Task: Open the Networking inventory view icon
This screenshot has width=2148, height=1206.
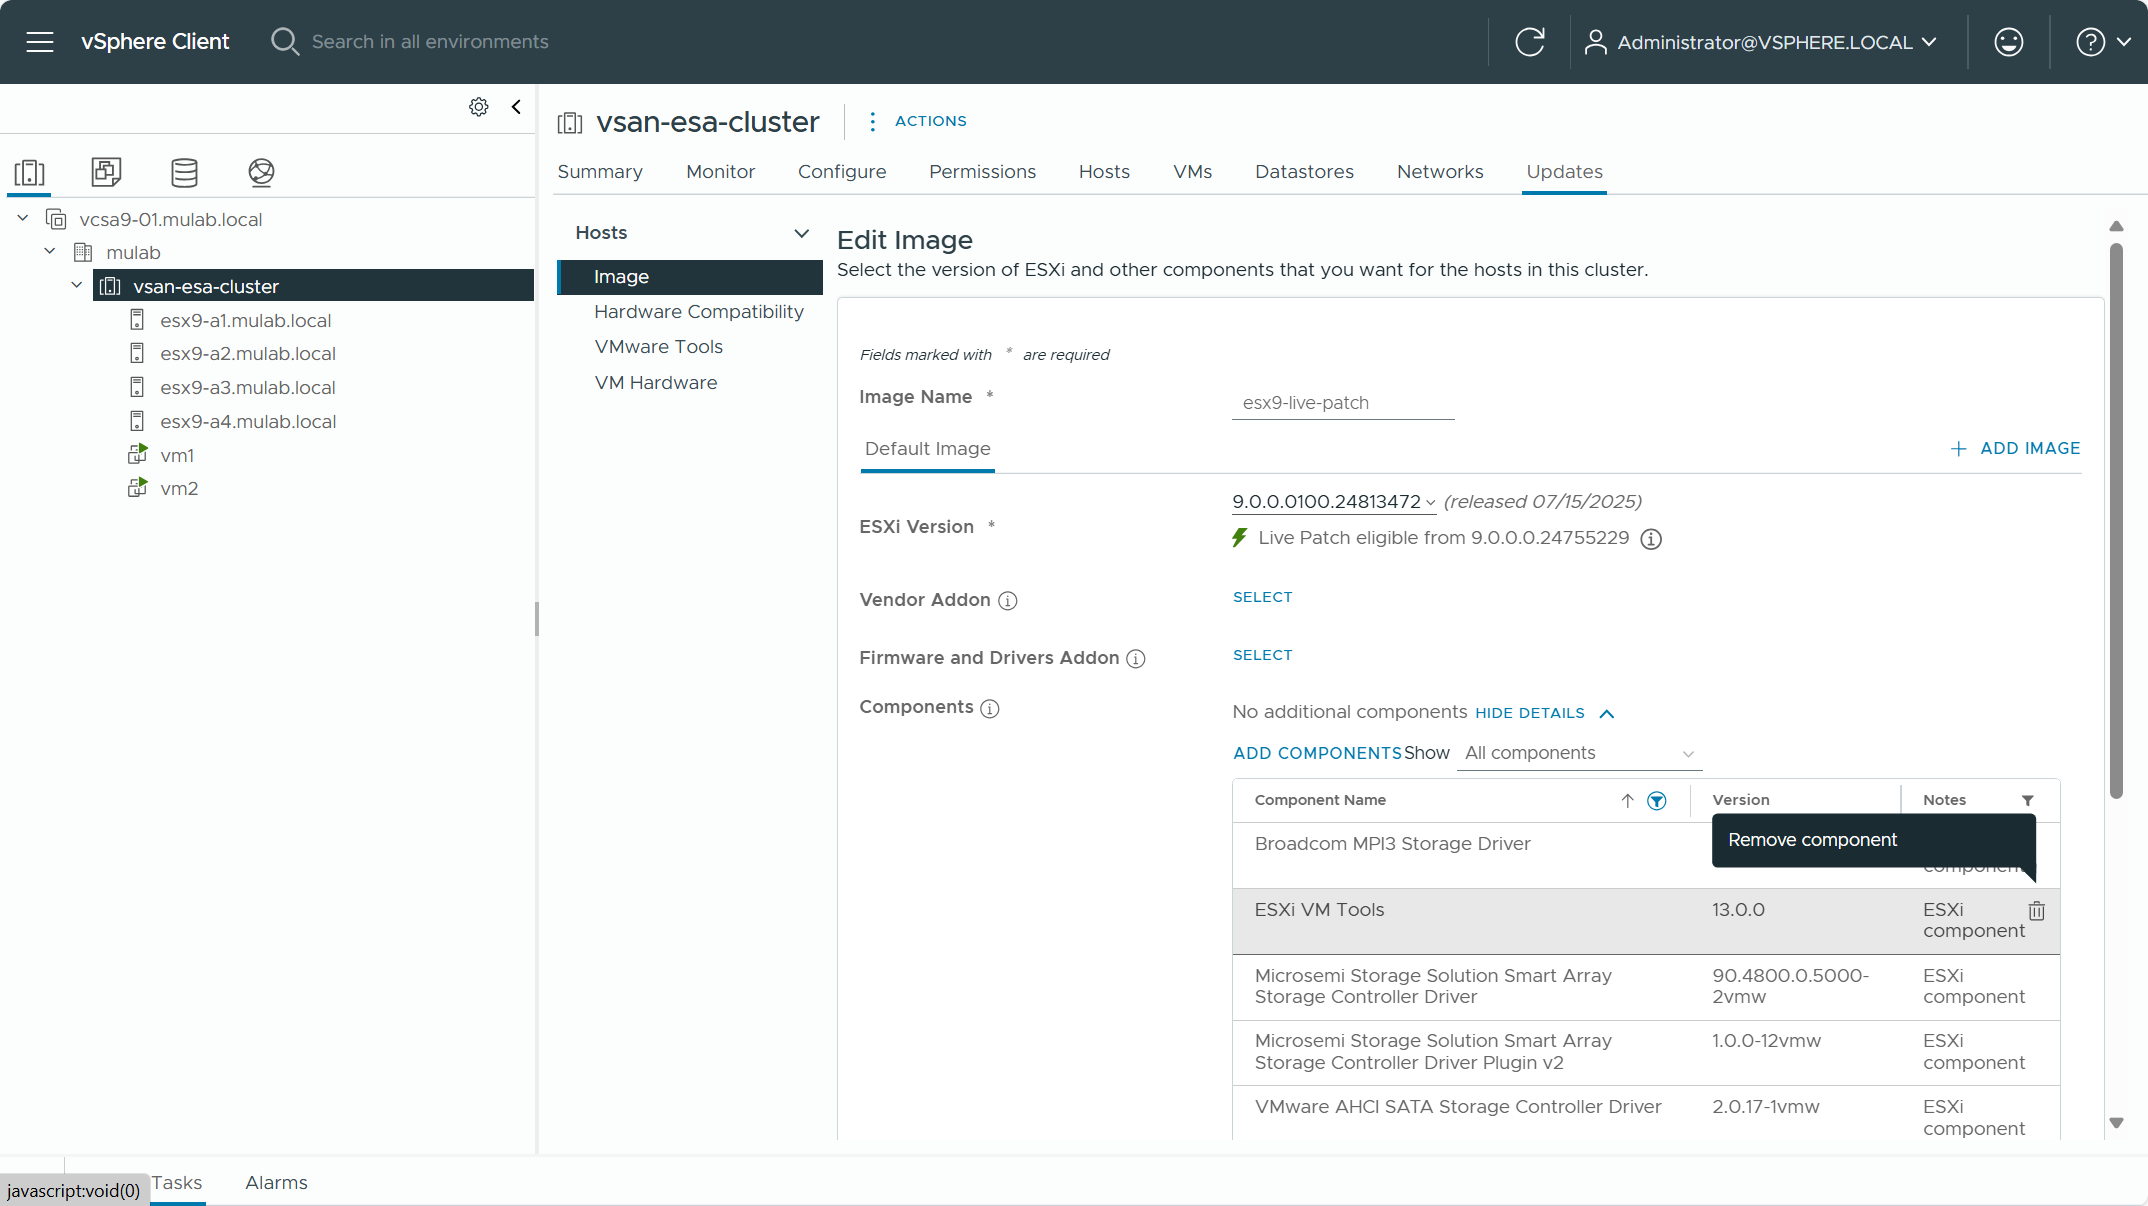Action: tap(261, 173)
